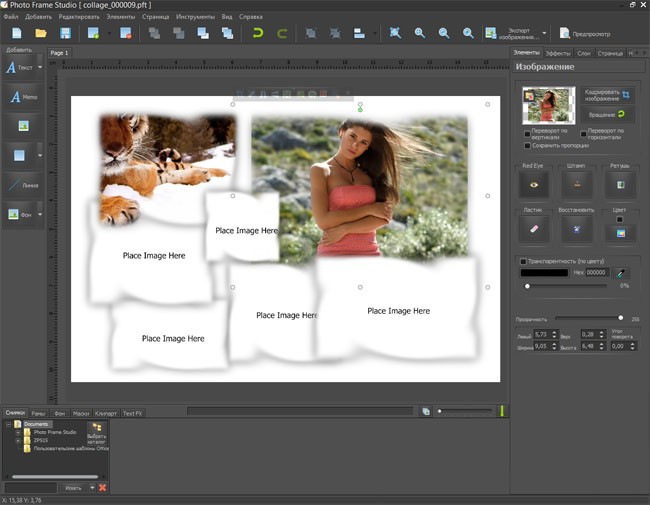Click the Save floppy disk icon
The width and height of the screenshot is (650, 505).
tap(66, 33)
